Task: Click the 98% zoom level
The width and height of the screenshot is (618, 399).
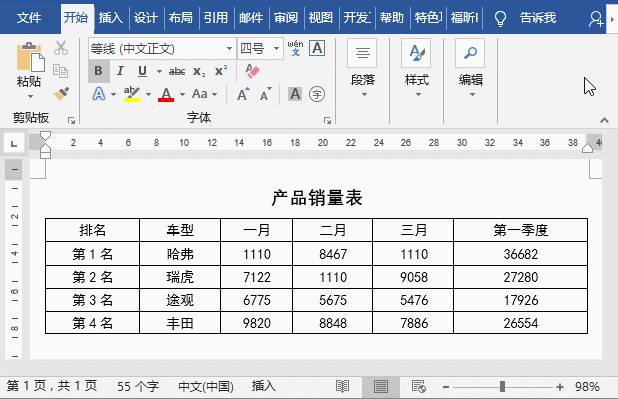Action: point(587,387)
